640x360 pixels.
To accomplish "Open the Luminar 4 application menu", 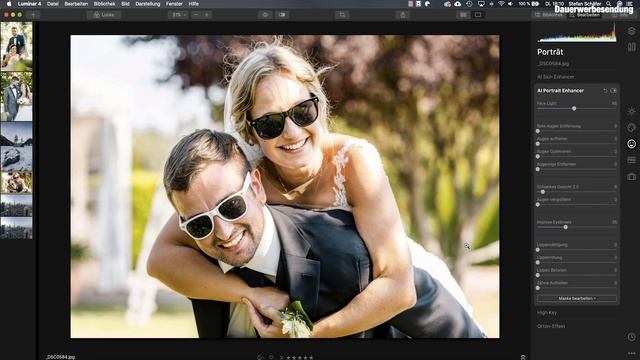I will 29,4.
